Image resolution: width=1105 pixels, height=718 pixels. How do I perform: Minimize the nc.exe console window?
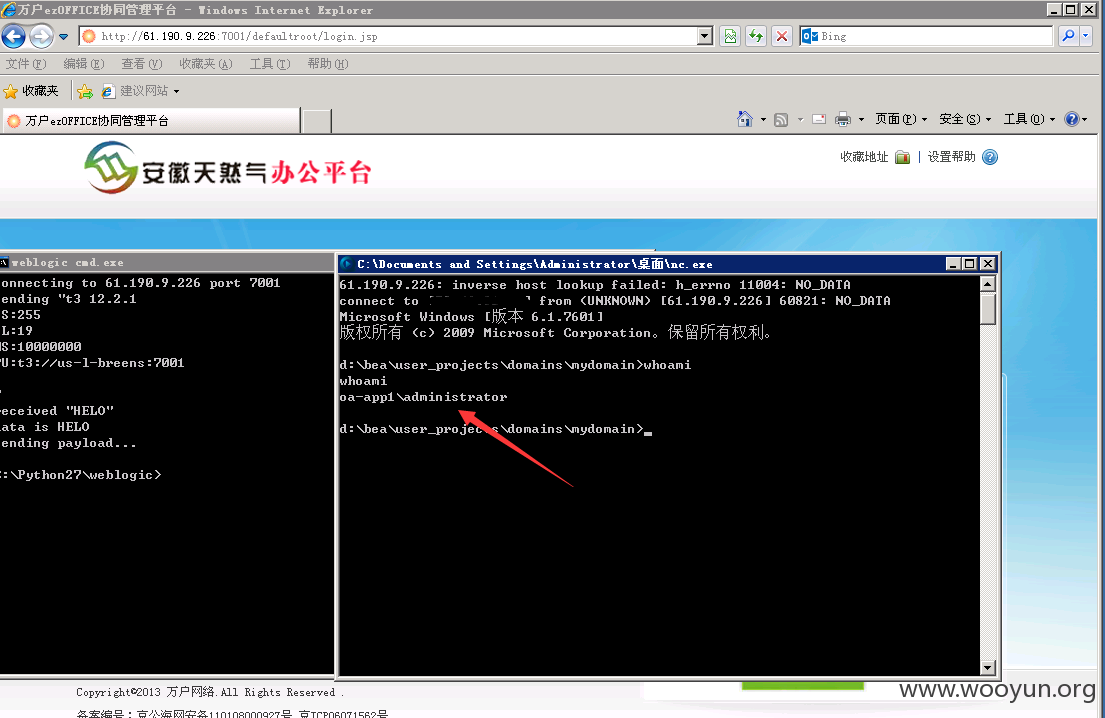[x=953, y=264]
